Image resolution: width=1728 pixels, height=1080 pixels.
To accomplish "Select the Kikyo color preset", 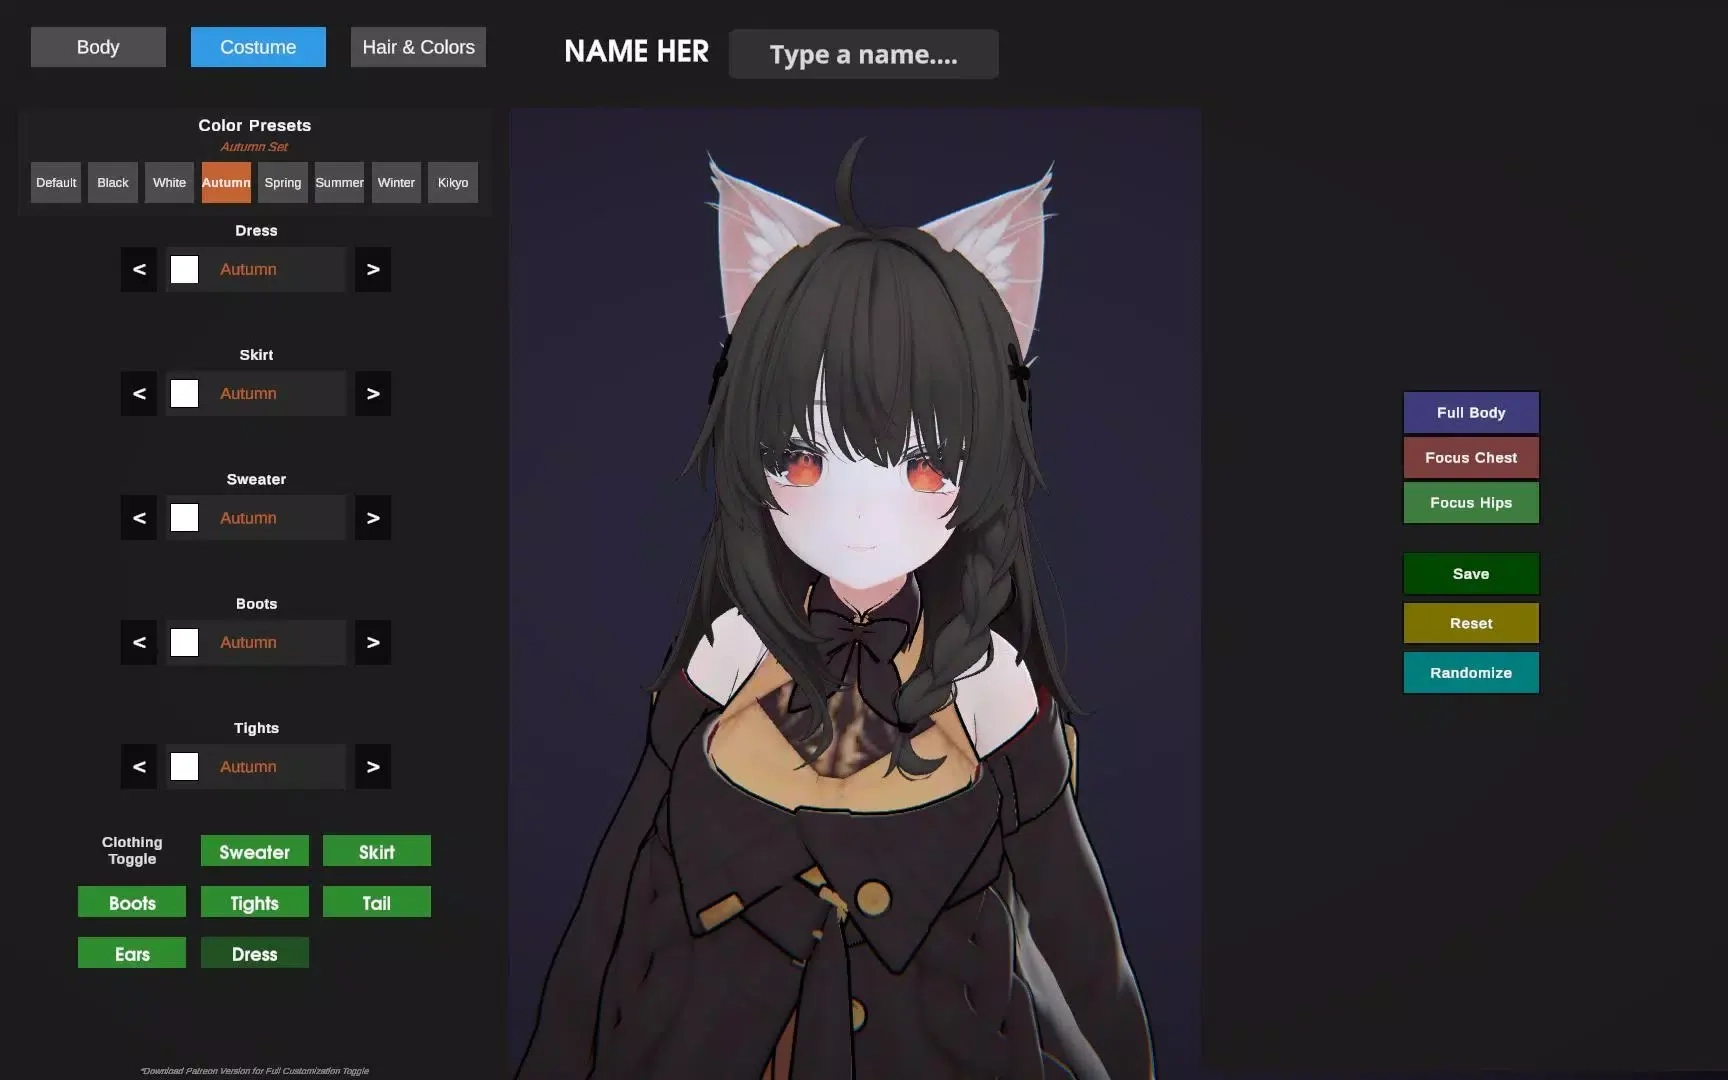I will (452, 182).
